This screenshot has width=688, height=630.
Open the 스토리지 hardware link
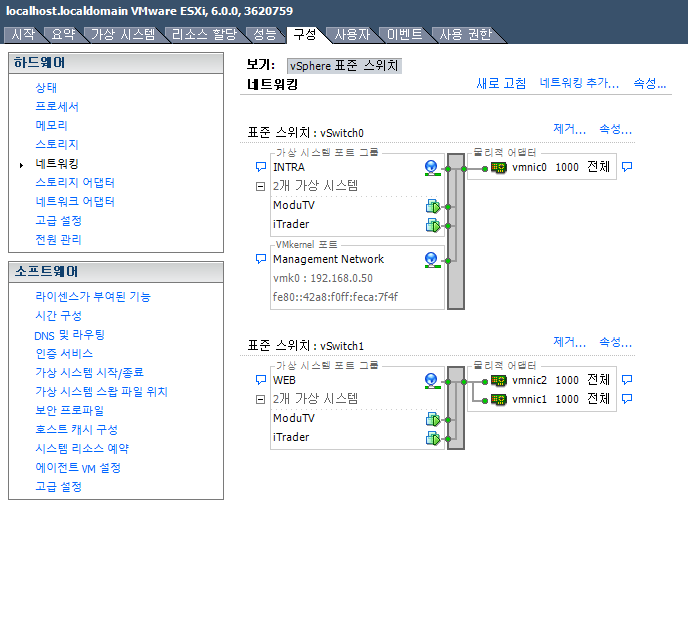pos(57,144)
